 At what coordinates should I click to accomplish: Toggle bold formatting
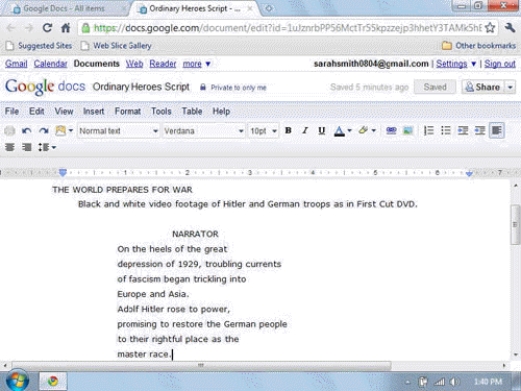pos(288,131)
